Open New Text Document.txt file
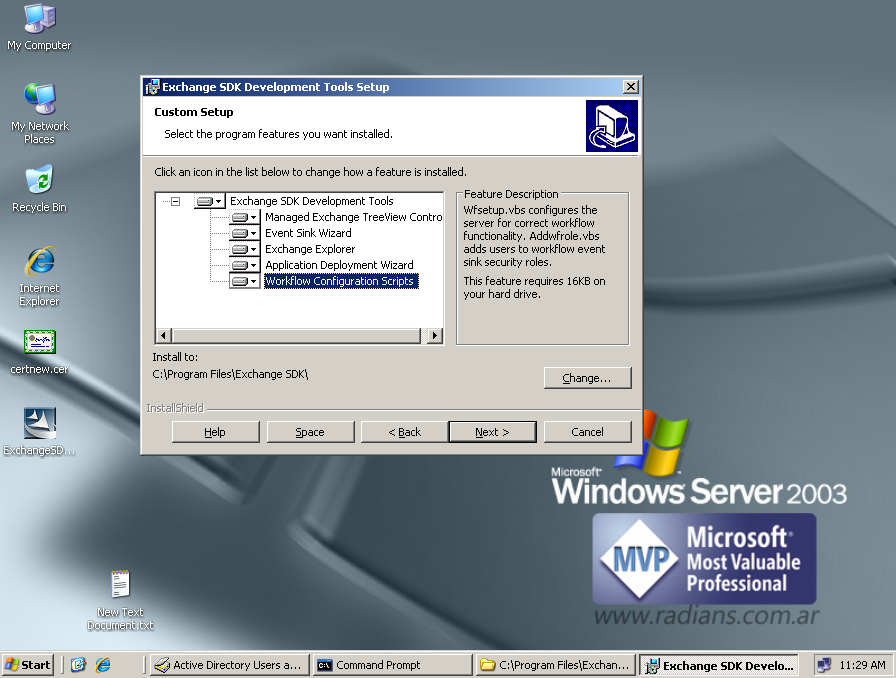 point(120,586)
